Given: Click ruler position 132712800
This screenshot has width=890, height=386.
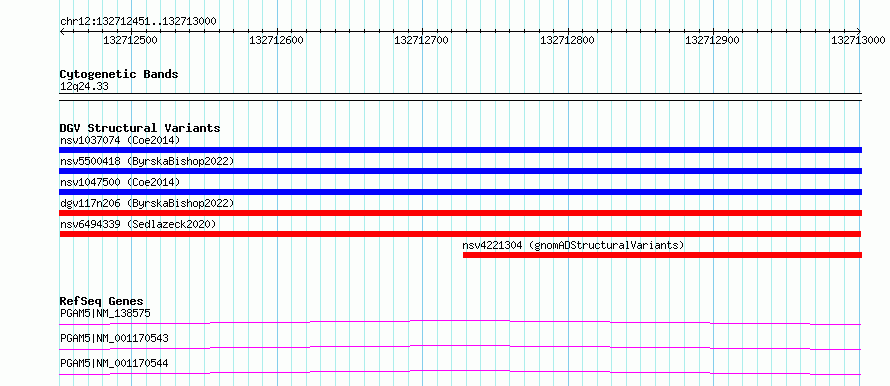Looking at the screenshot, I should pos(568,40).
